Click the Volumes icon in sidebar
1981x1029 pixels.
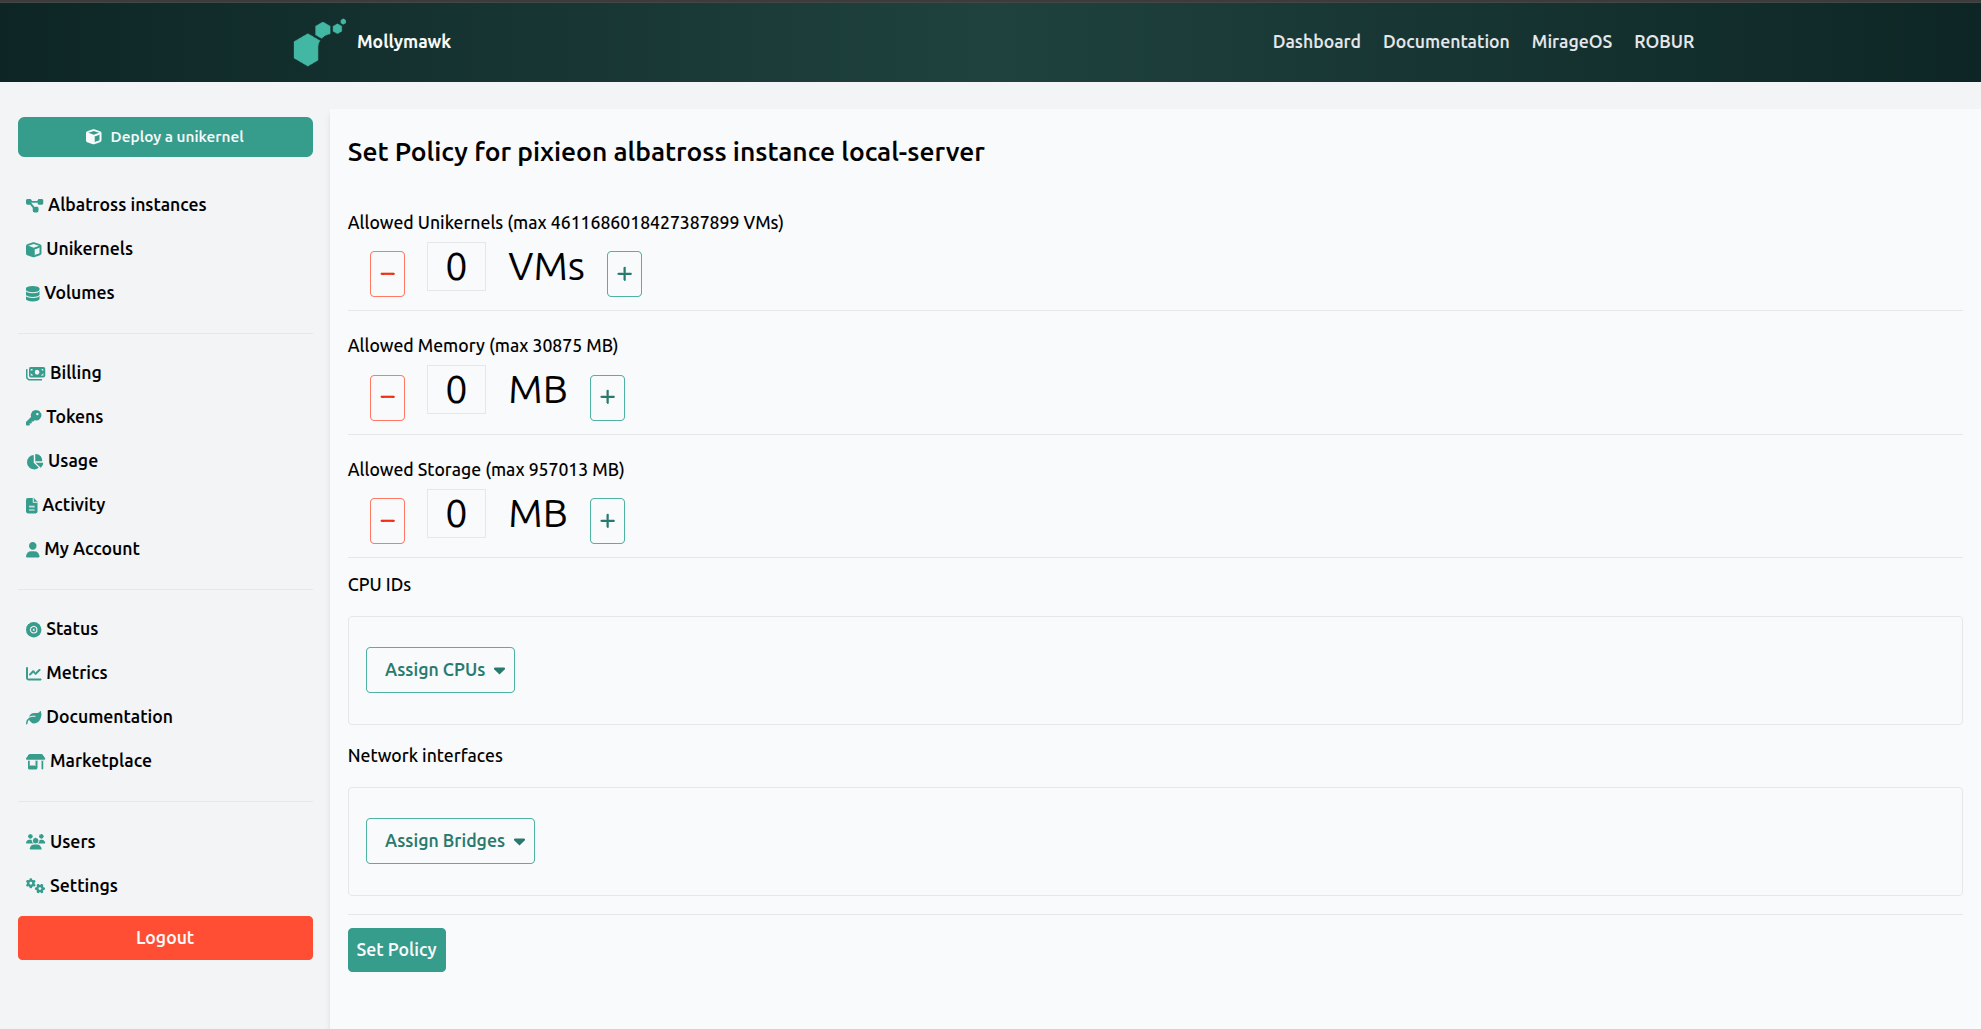(33, 292)
